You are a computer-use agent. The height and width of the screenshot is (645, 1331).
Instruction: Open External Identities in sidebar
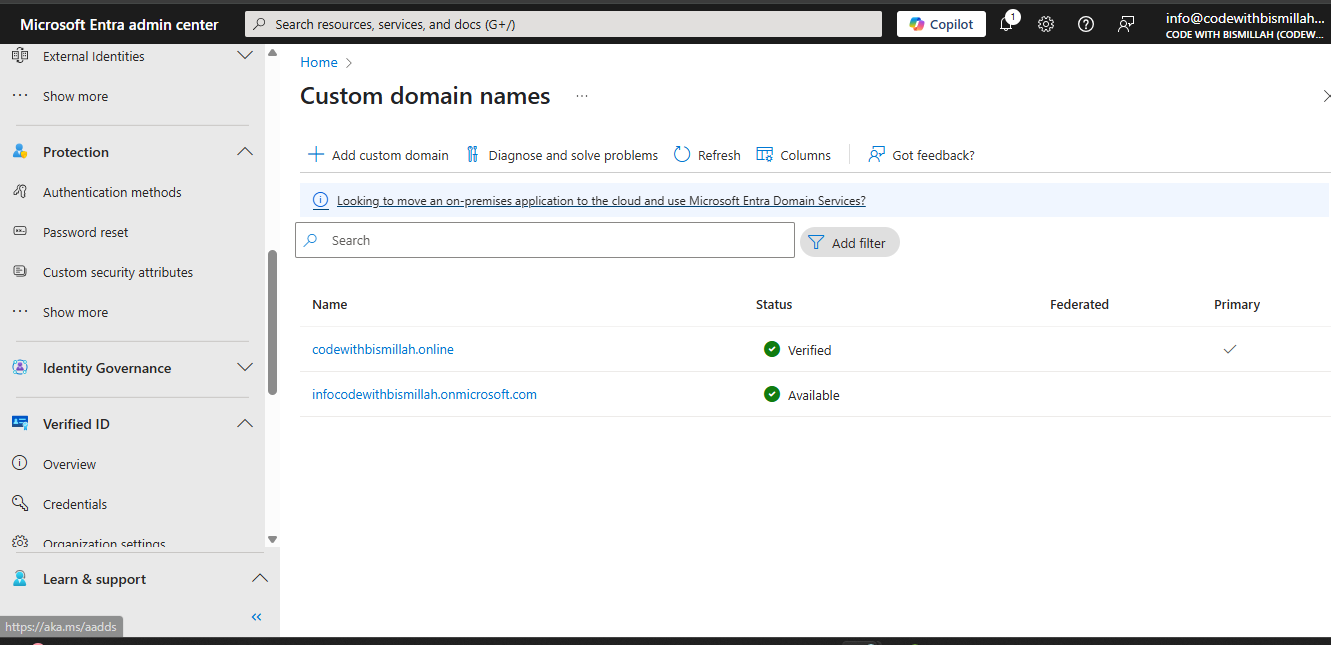pos(94,57)
